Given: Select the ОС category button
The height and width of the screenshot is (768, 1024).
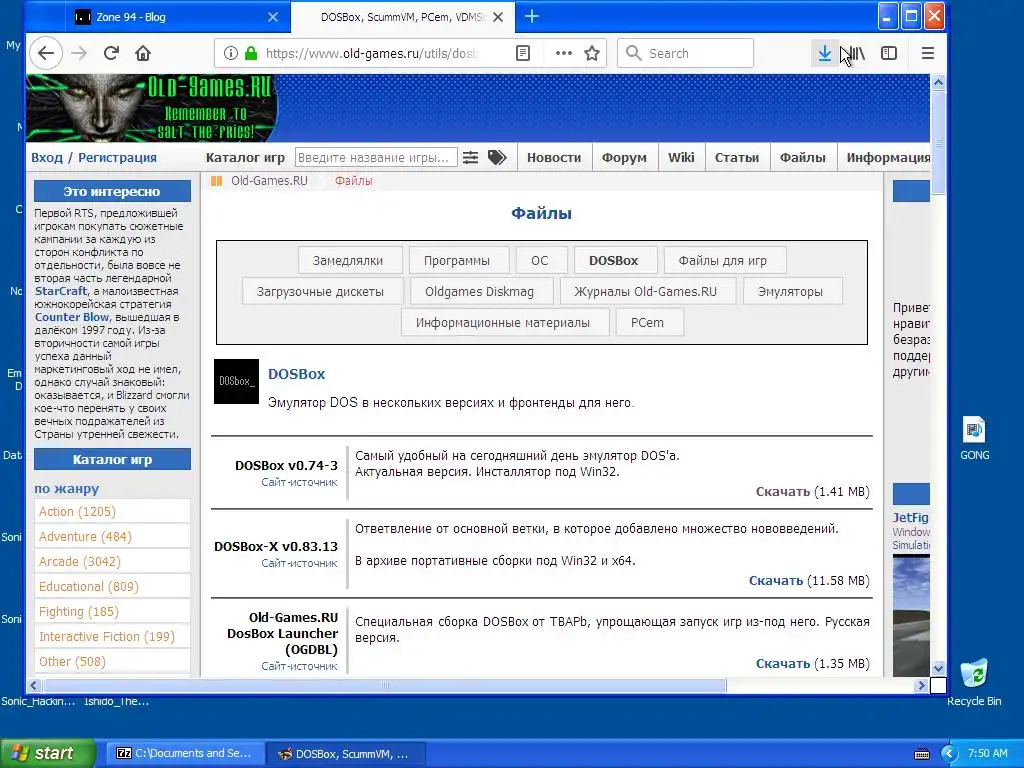Looking at the screenshot, I should point(539,261).
